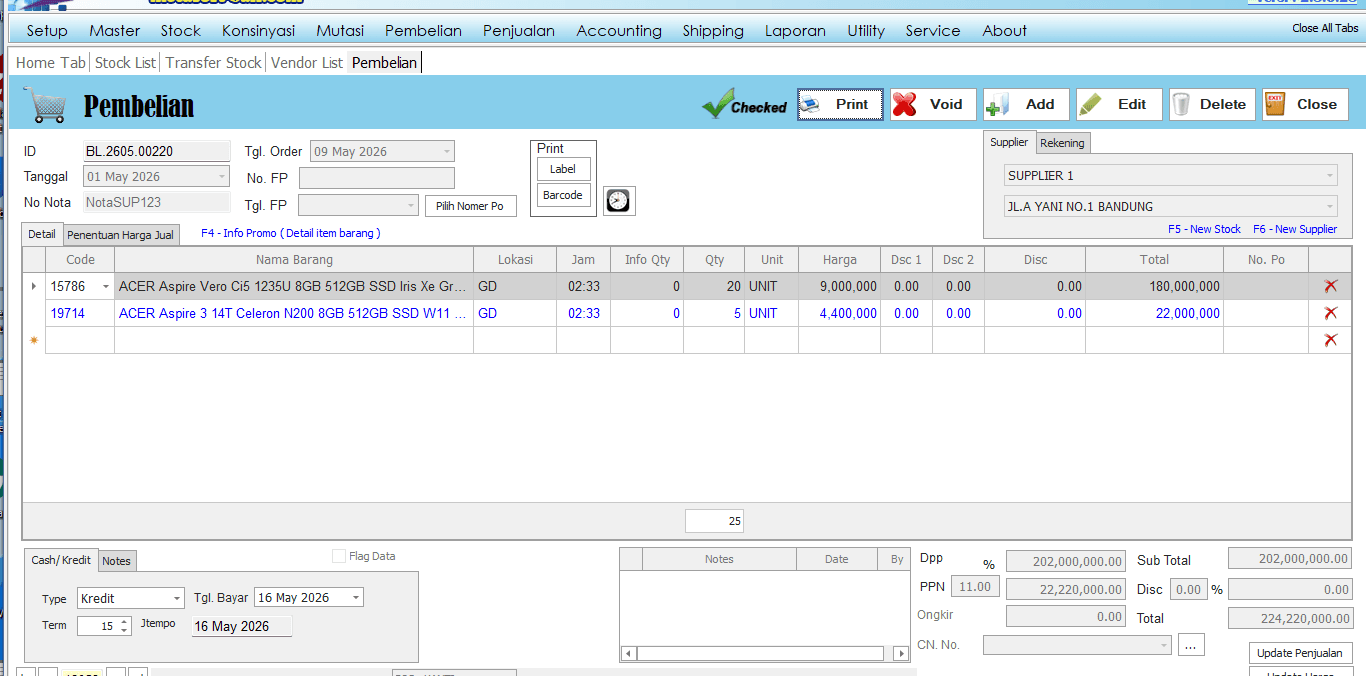Click the No. FP input field
The height and width of the screenshot is (676, 1366).
pos(377,178)
